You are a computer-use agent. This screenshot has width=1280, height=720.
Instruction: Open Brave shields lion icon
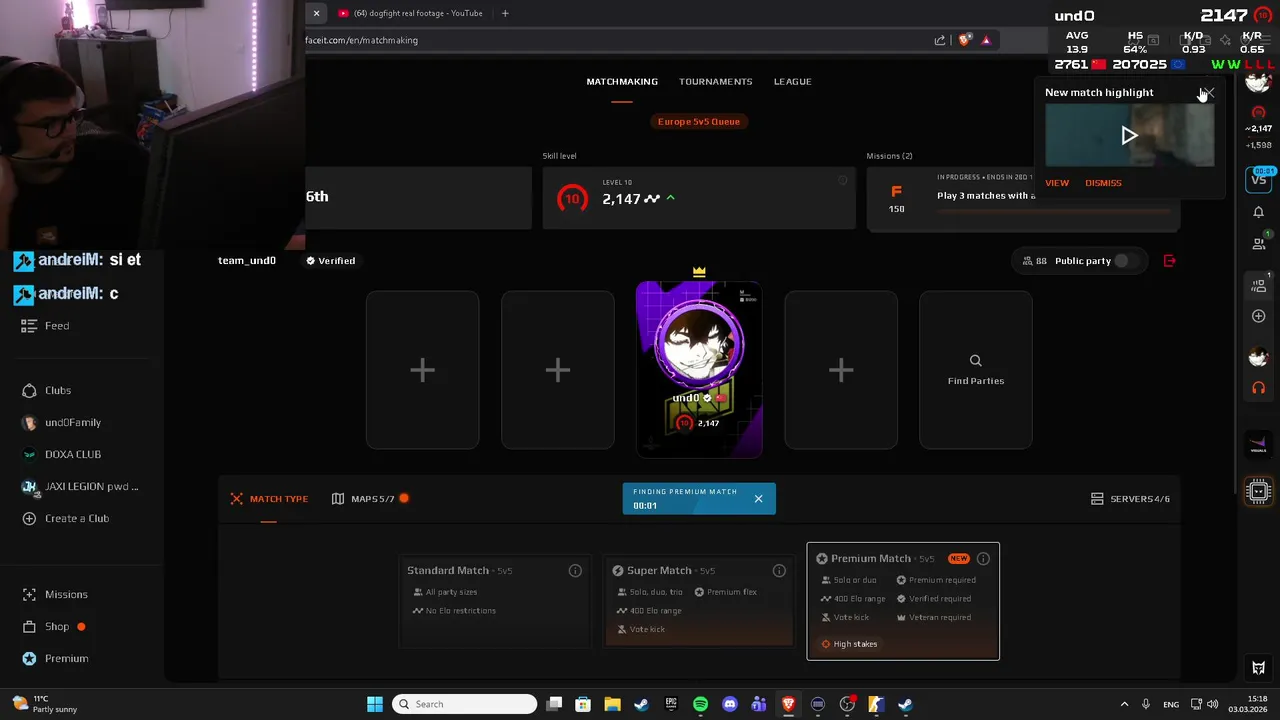[964, 40]
